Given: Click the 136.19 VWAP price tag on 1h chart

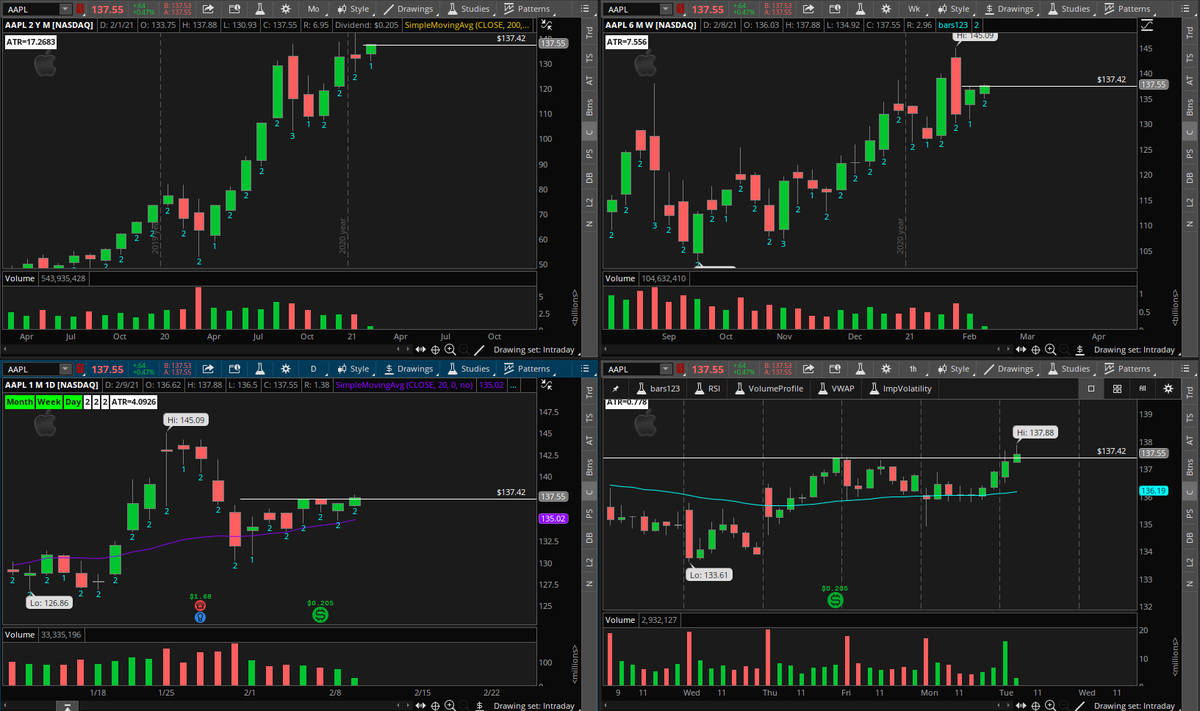Looking at the screenshot, I should (x=1153, y=491).
